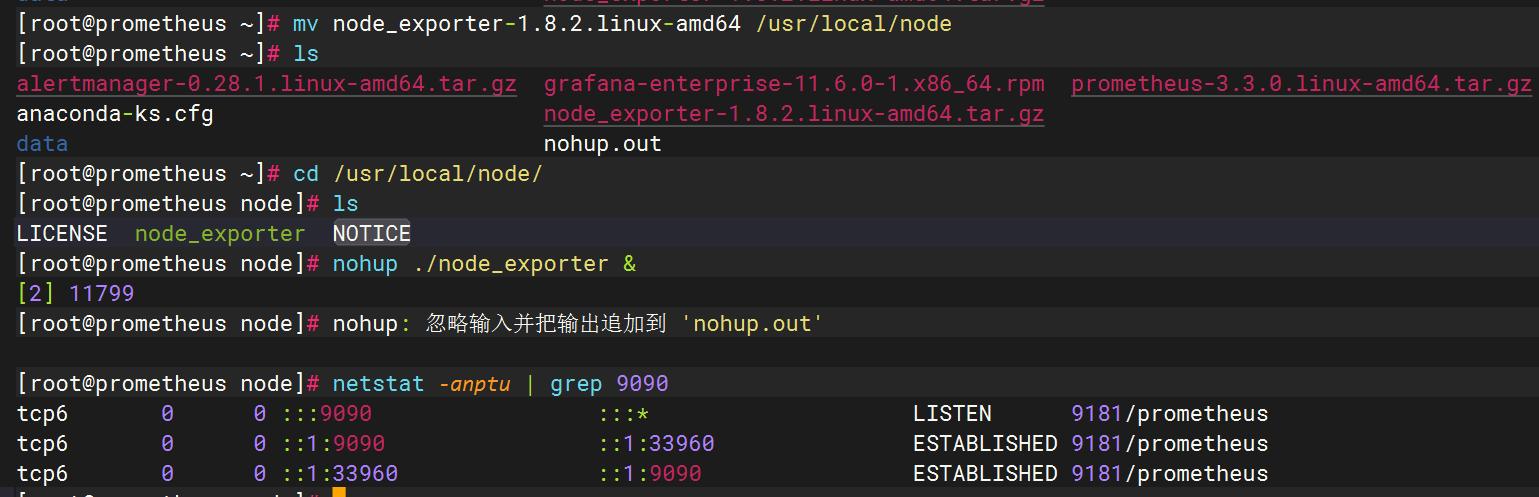This screenshot has width=1539, height=497.
Task: Click ESTABLISHED in the ::1:9090 local address row
Action: pos(985,444)
